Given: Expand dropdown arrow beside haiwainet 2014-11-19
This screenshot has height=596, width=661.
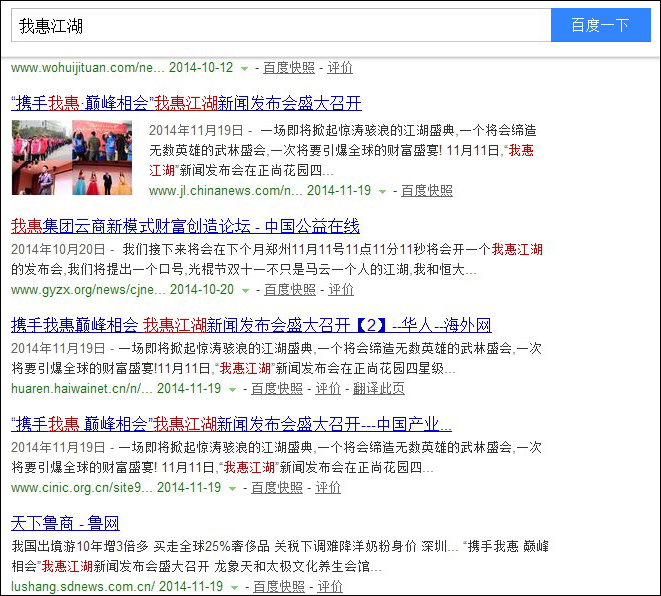Looking at the screenshot, I should [232, 389].
